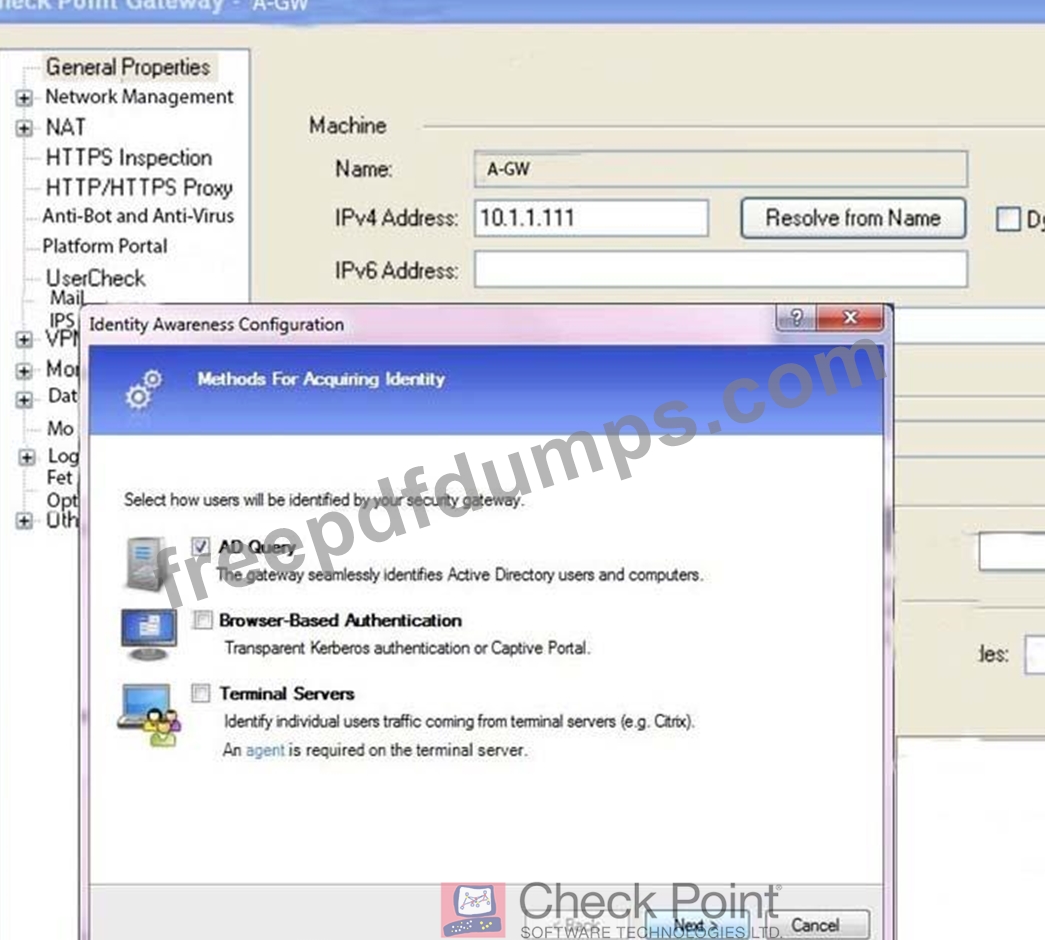The image size is (1045, 940).
Task: Click the gears icon in wizard header
Action: point(143,389)
